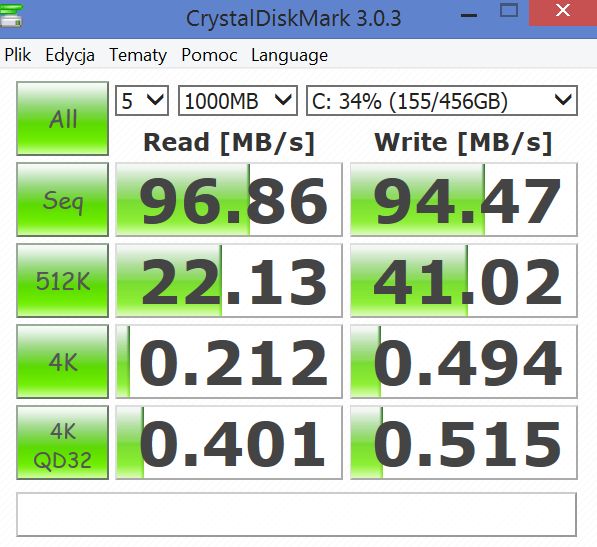The height and width of the screenshot is (547, 597).
Task: Open the drive selector showing C: 34%
Action: point(442,101)
